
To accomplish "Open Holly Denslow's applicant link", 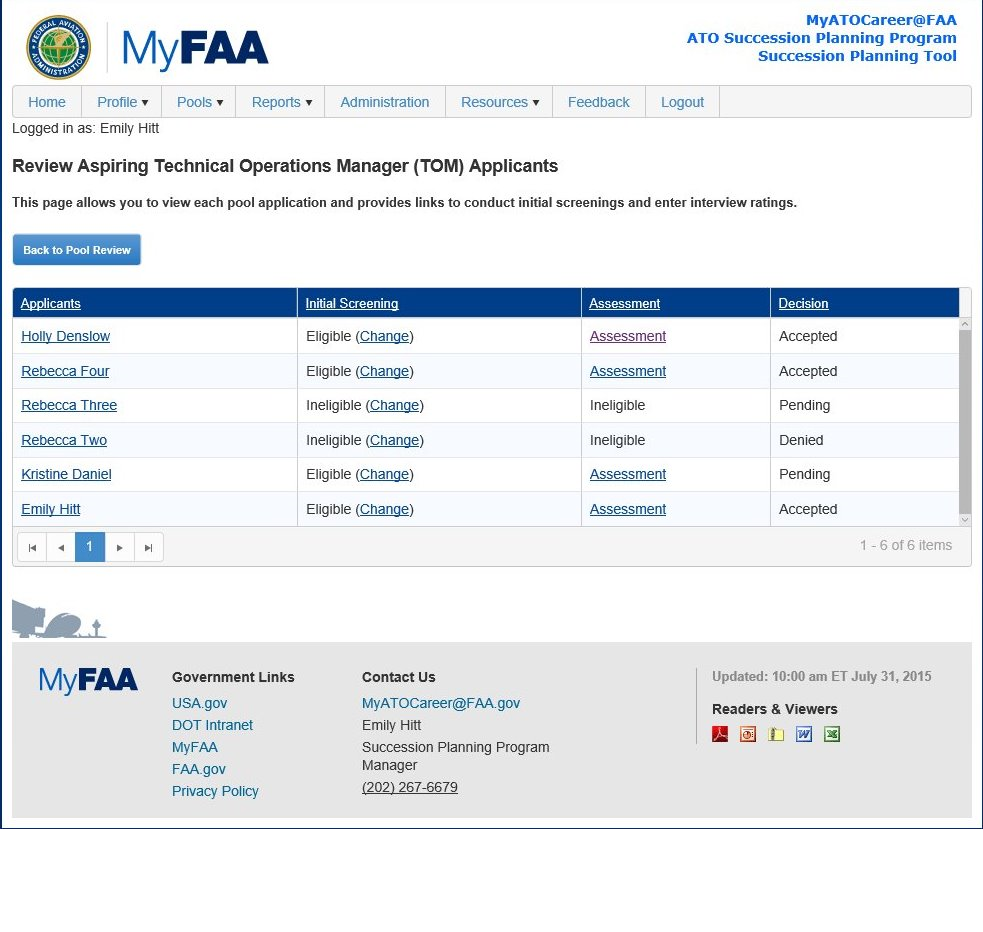I will point(66,337).
